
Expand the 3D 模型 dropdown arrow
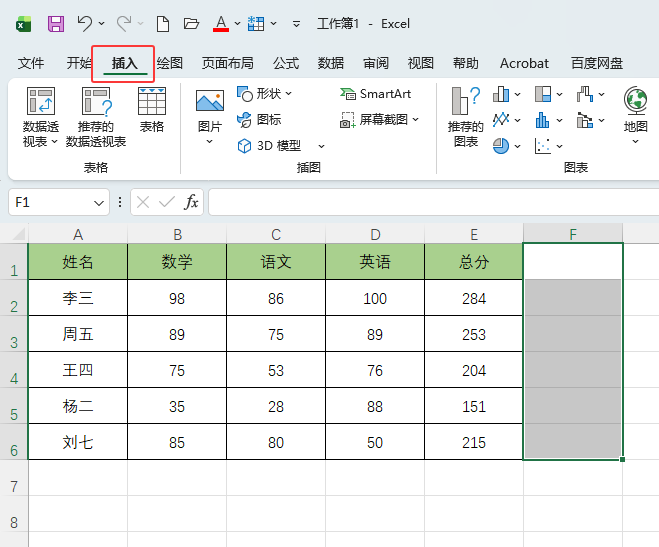click(322, 146)
